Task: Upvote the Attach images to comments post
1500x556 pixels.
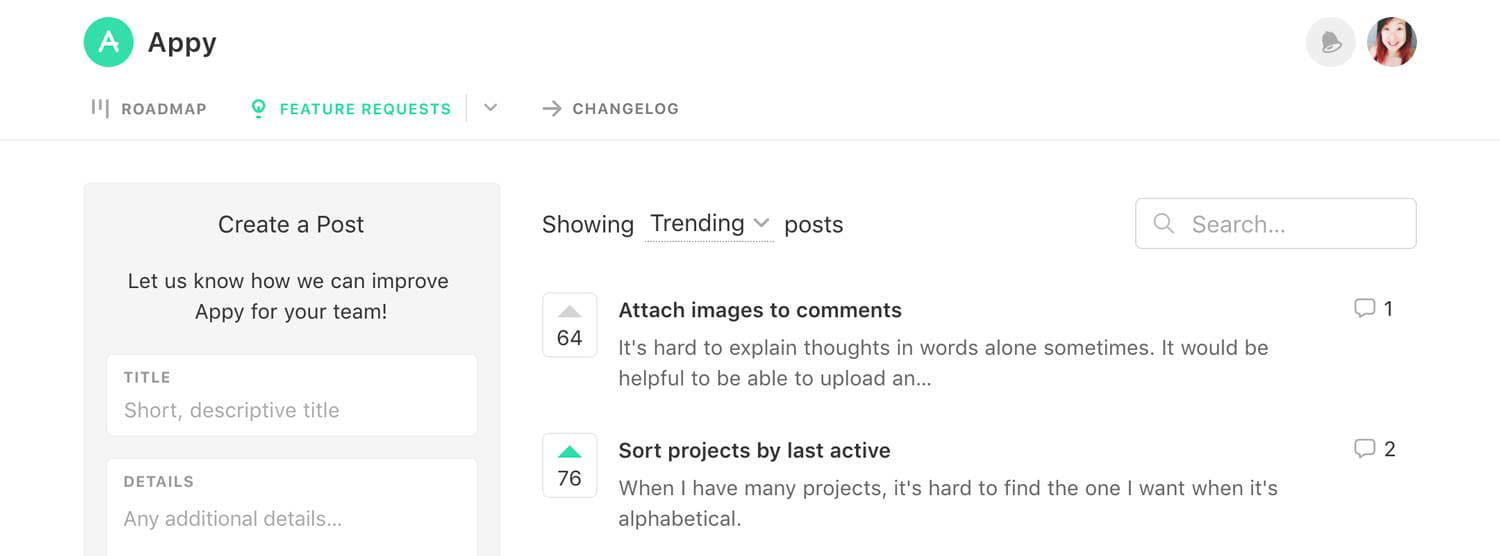Action: 569,312
